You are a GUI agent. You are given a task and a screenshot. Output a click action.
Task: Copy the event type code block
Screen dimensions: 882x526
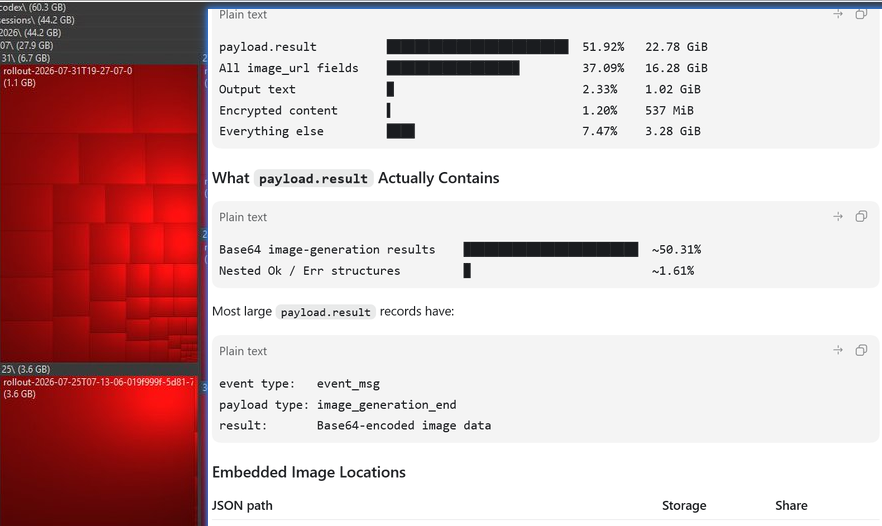[861, 350]
